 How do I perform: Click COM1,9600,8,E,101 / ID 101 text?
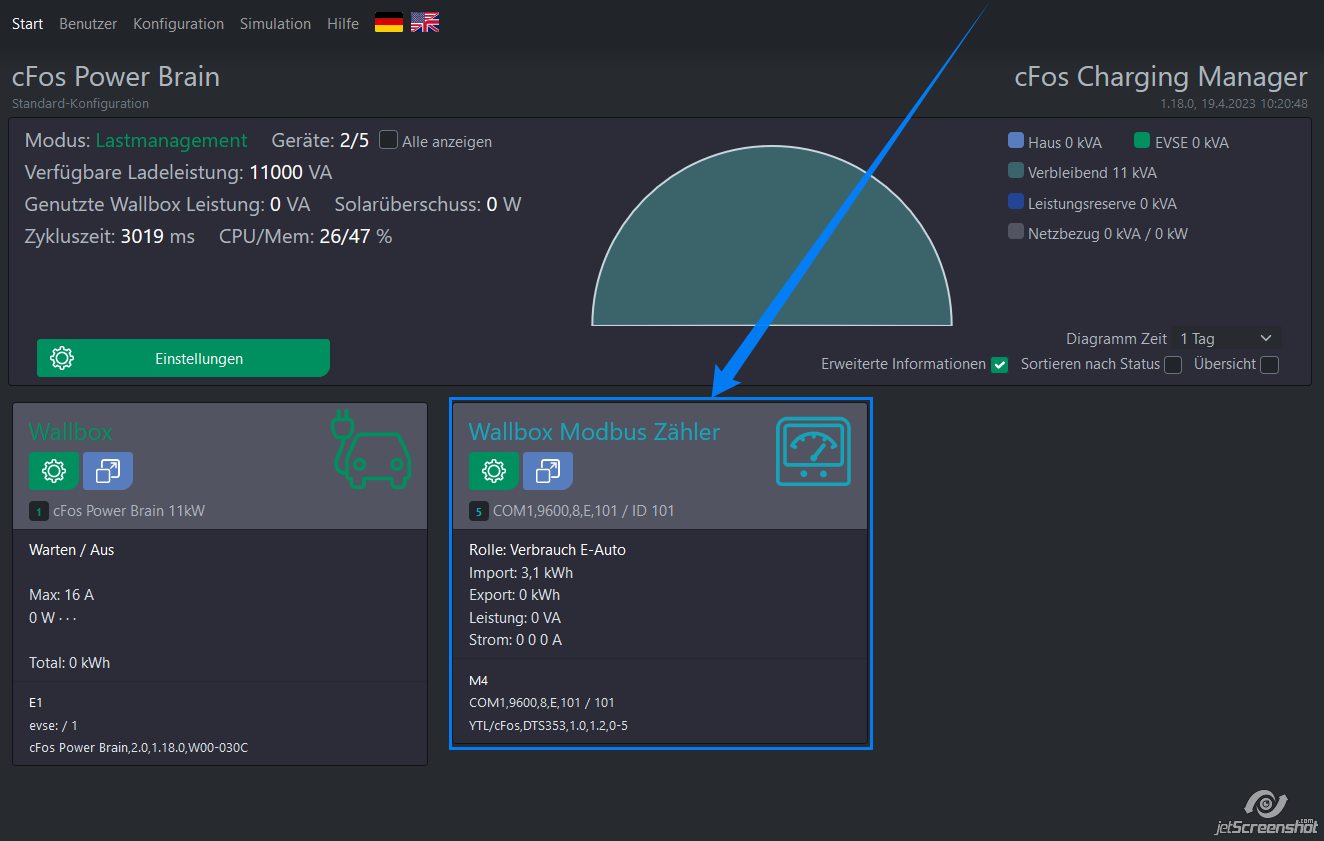(584, 511)
